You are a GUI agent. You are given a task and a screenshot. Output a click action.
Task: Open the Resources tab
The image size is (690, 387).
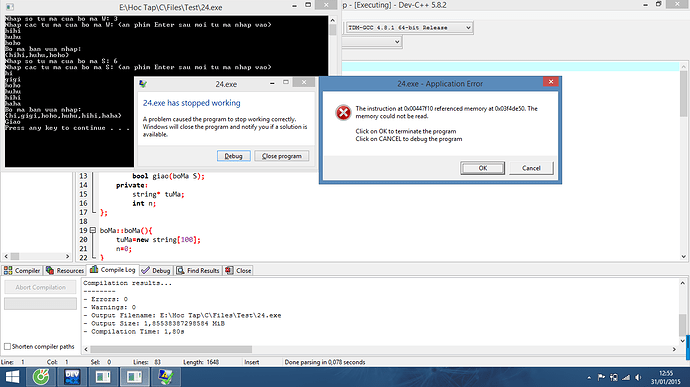click(x=65, y=270)
